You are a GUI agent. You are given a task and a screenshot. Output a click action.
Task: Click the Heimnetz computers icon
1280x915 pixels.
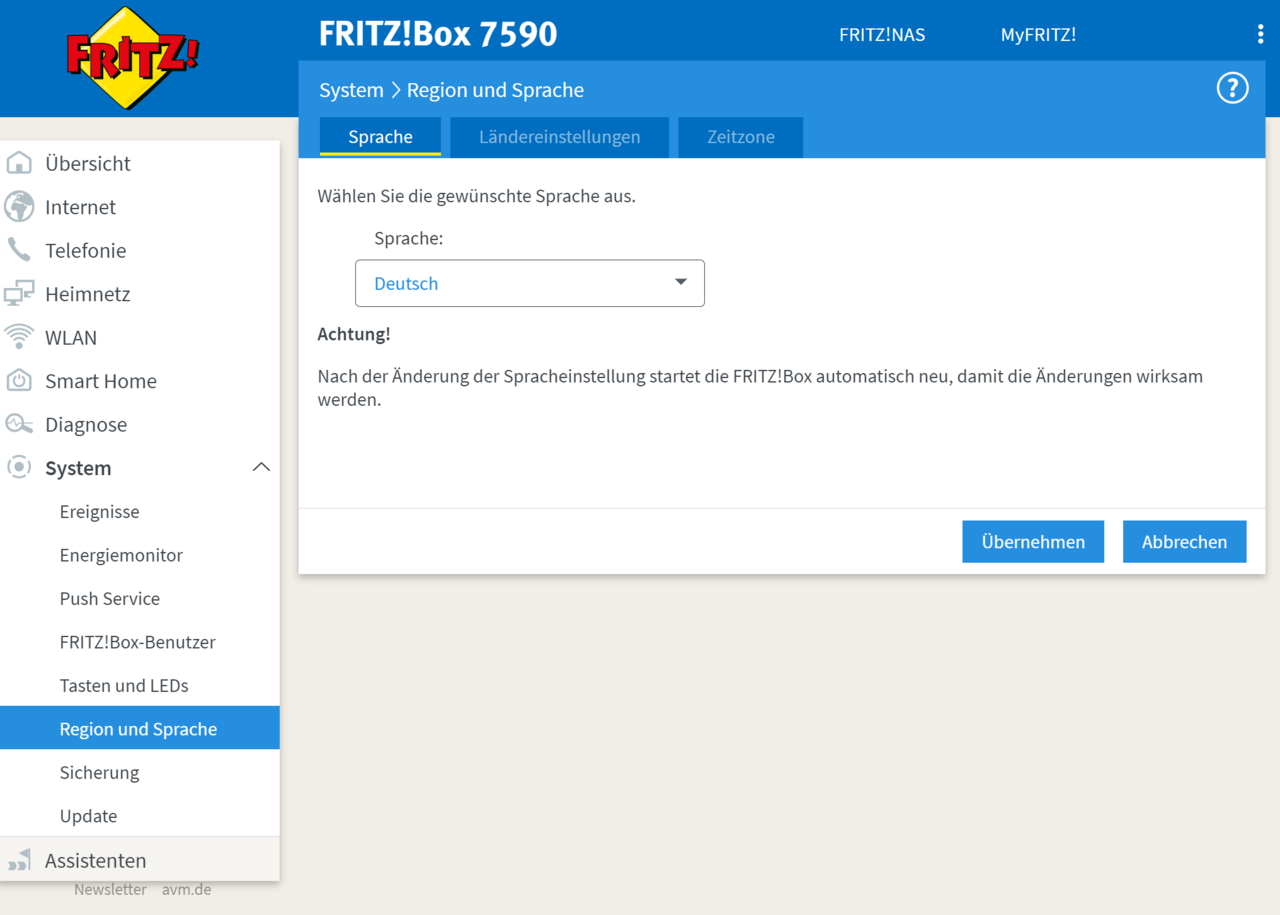click(19, 294)
